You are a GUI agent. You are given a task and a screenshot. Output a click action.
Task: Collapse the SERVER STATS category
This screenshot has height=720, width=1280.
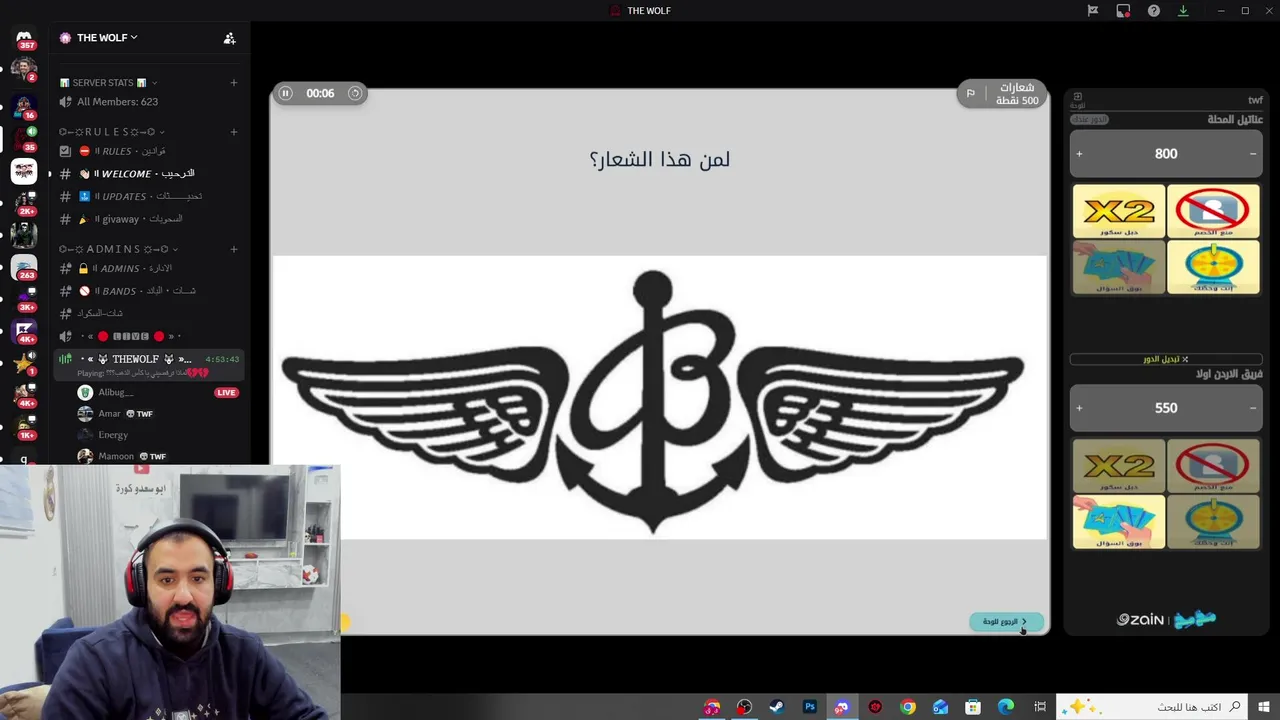pyautogui.click(x=108, y=83)
